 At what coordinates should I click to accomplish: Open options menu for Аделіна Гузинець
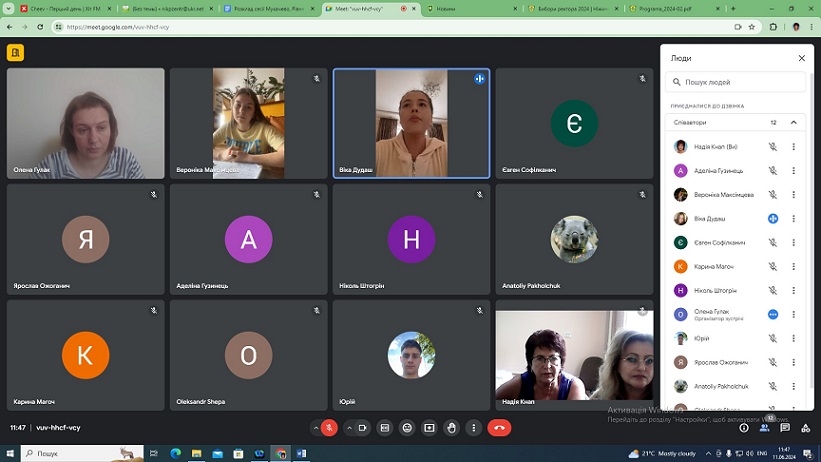pos(793,171)
